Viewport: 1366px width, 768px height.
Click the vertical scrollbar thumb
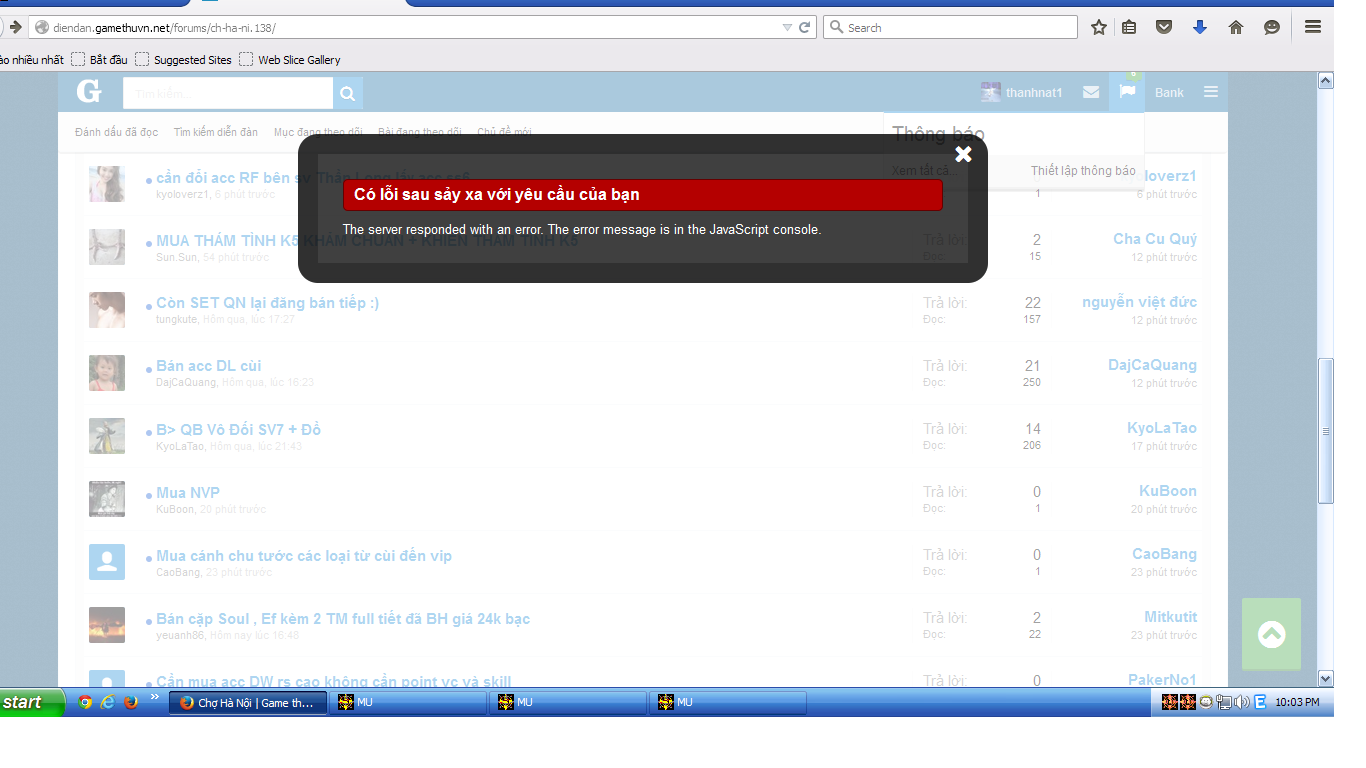(x=1326, y=431)
